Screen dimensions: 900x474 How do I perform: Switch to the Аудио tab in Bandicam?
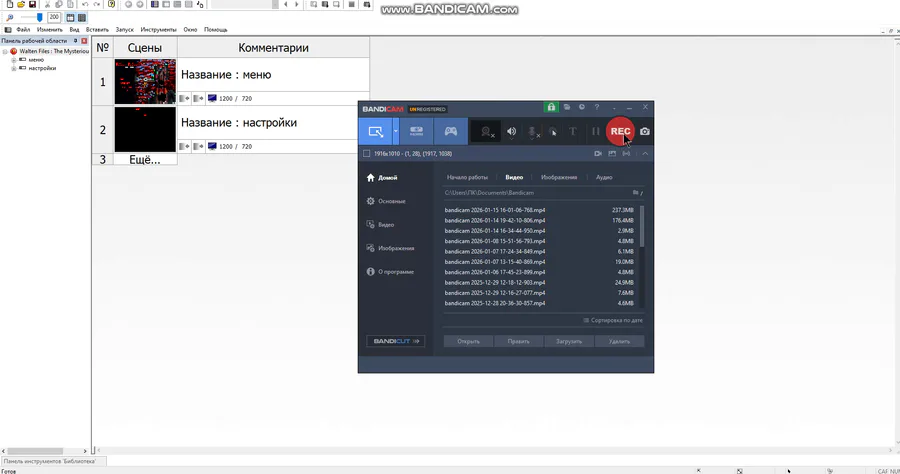(x=604, y=177)
